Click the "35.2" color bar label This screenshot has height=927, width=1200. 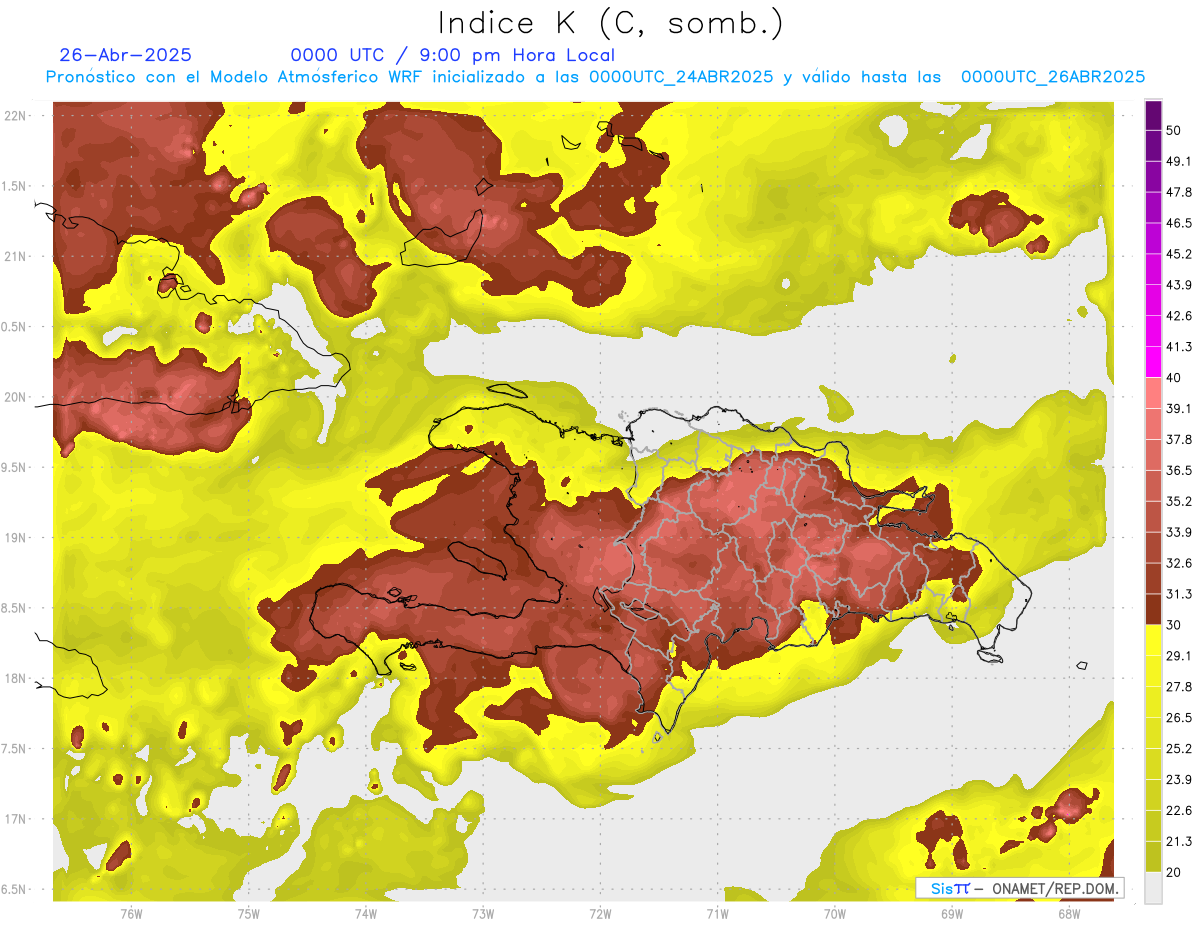coord(1179,501)
